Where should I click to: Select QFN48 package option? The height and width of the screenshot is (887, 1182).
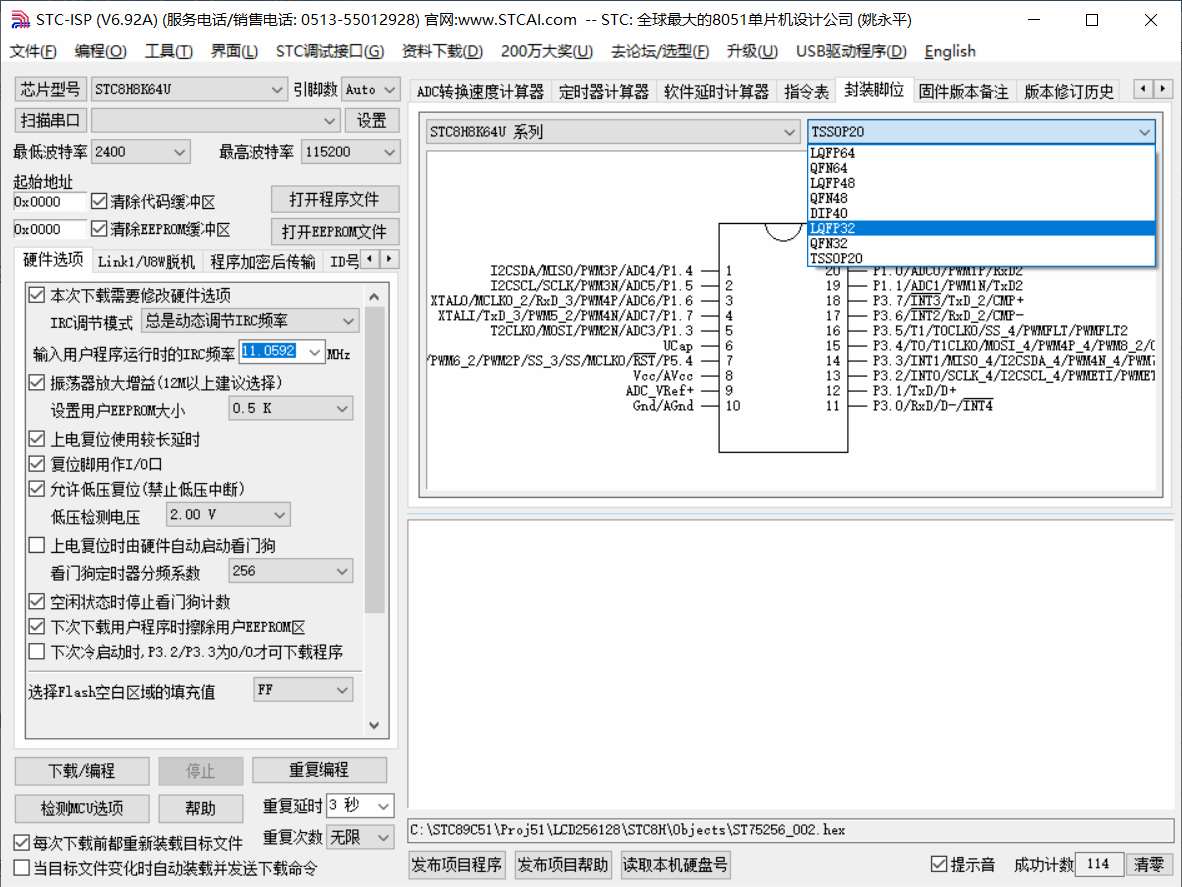tap(981, 198)
